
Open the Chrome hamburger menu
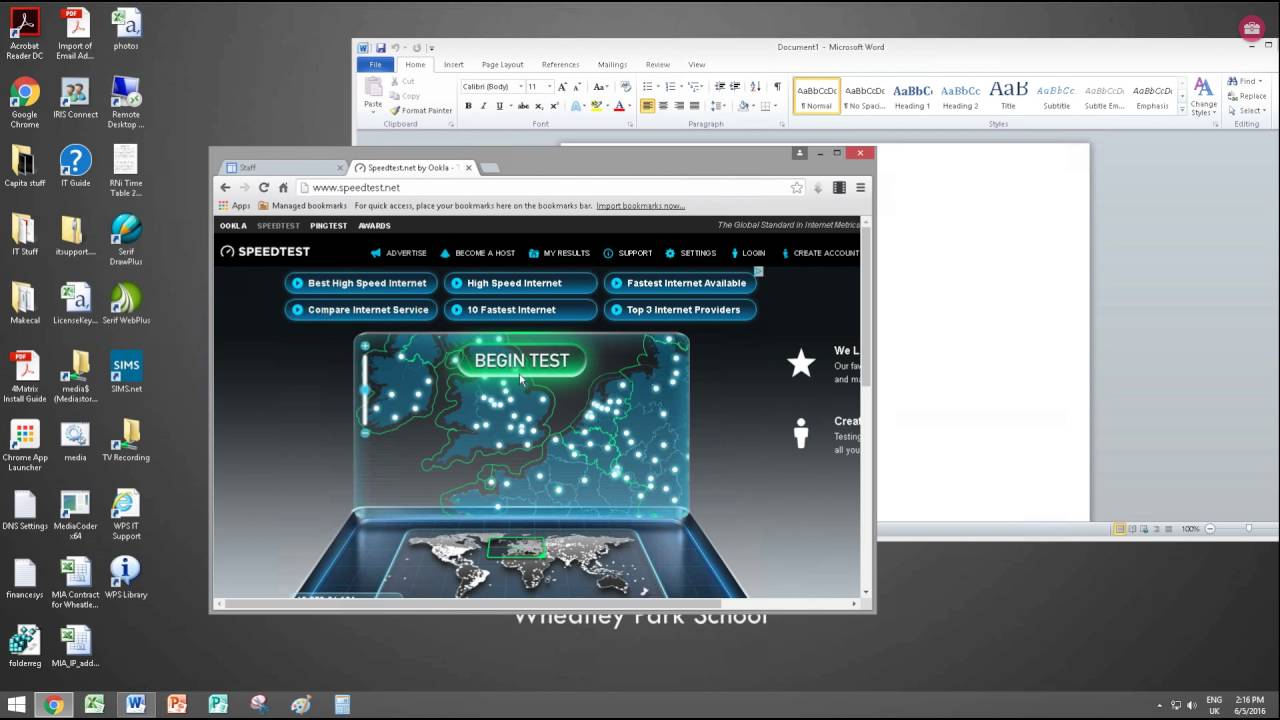point(860,187)
